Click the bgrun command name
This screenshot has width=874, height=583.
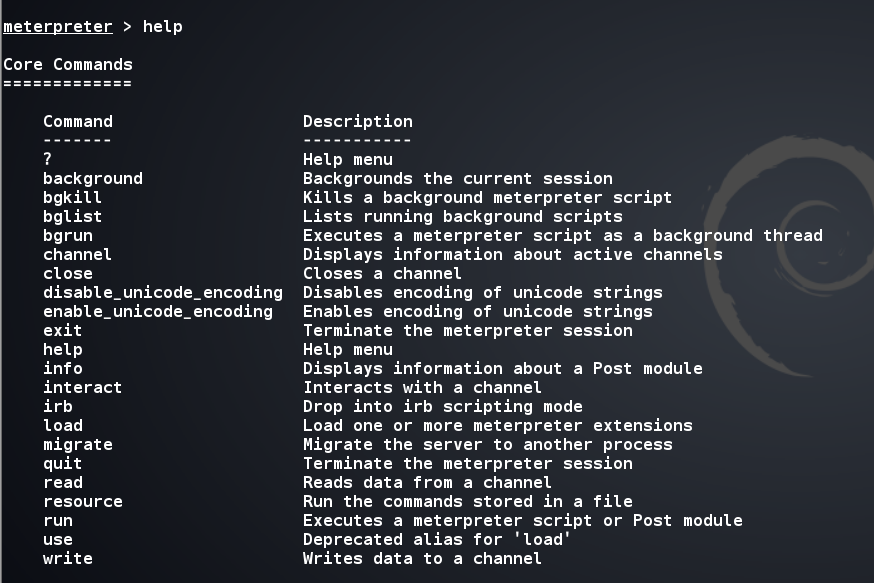68,236
